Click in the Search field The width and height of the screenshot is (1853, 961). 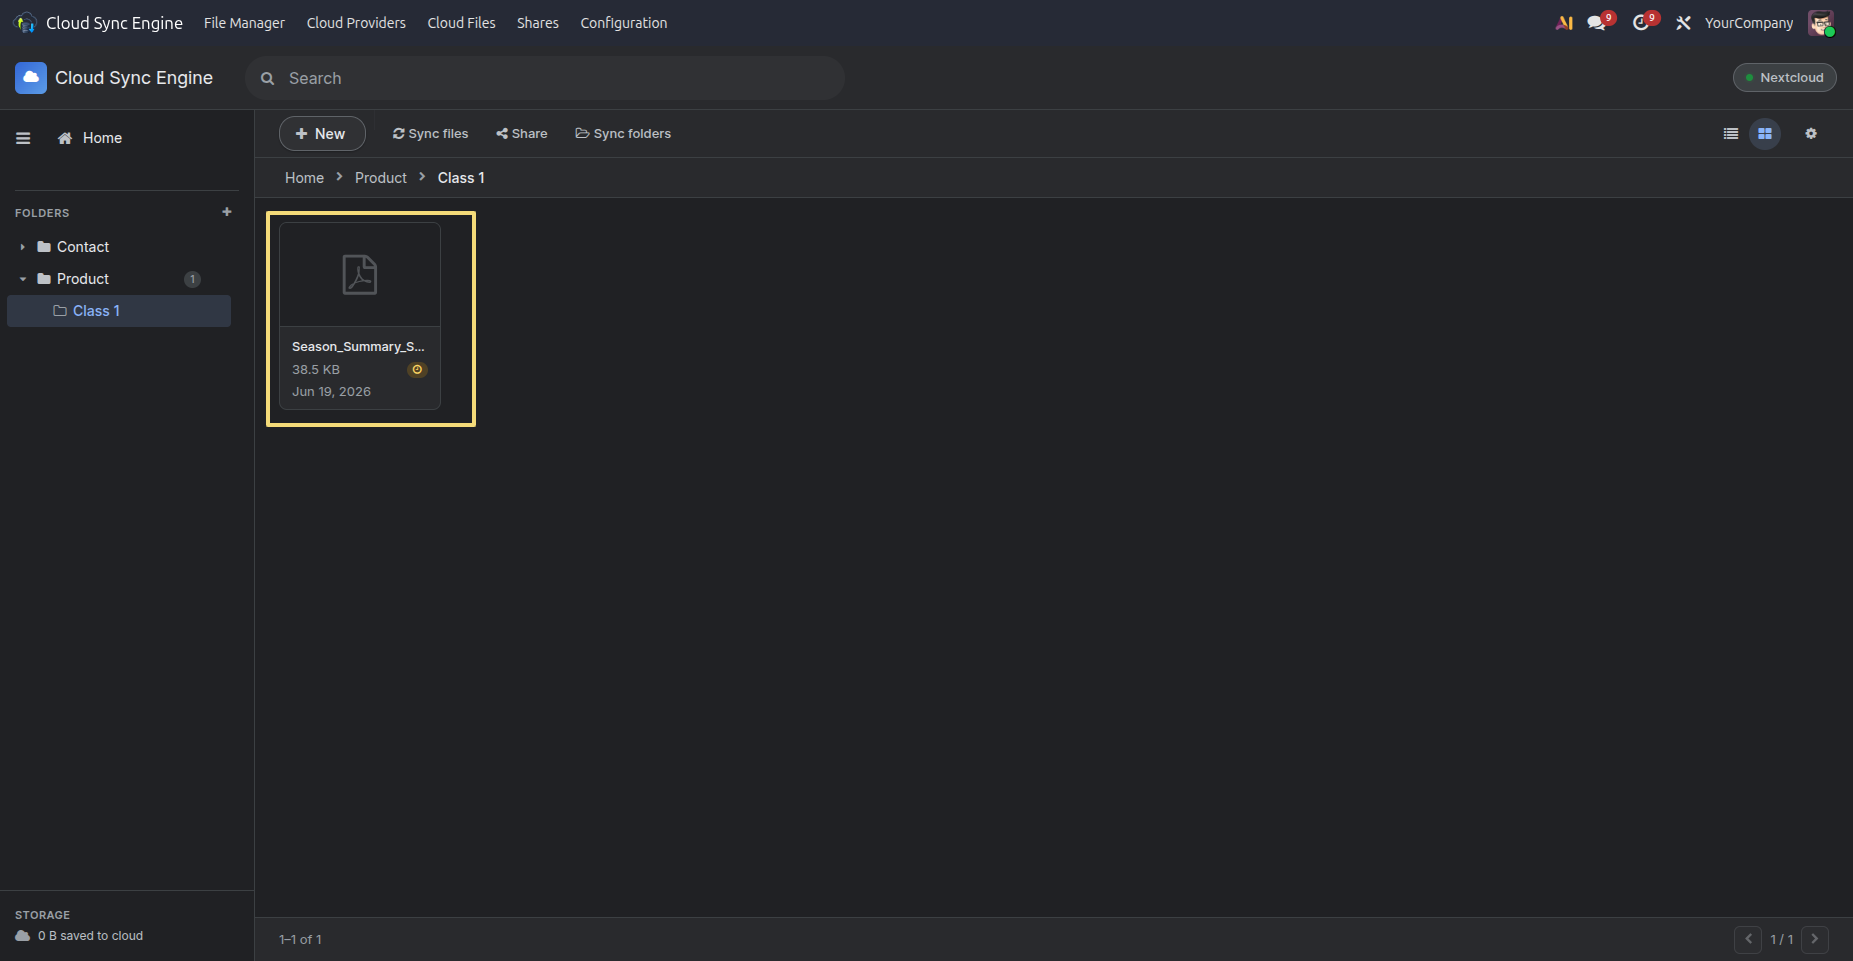[545, 78]
